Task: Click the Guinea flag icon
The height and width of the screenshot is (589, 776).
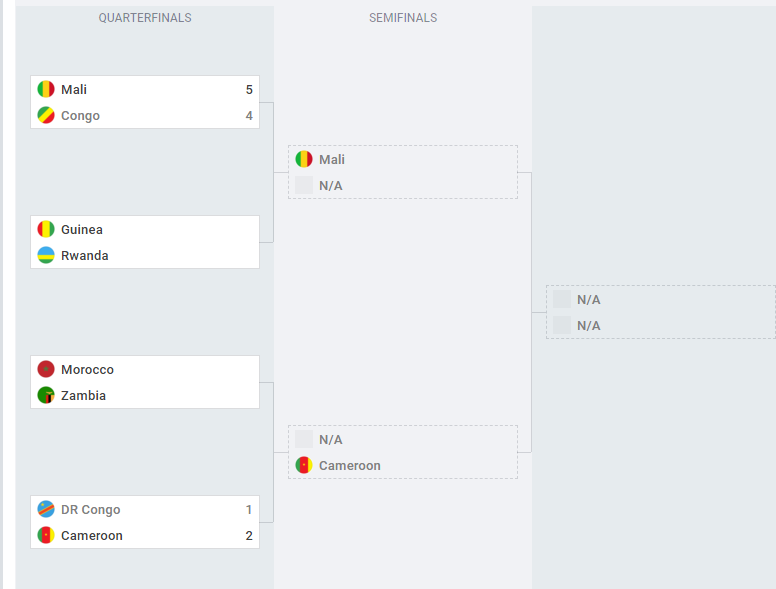Action: click(x=46, y=229)
